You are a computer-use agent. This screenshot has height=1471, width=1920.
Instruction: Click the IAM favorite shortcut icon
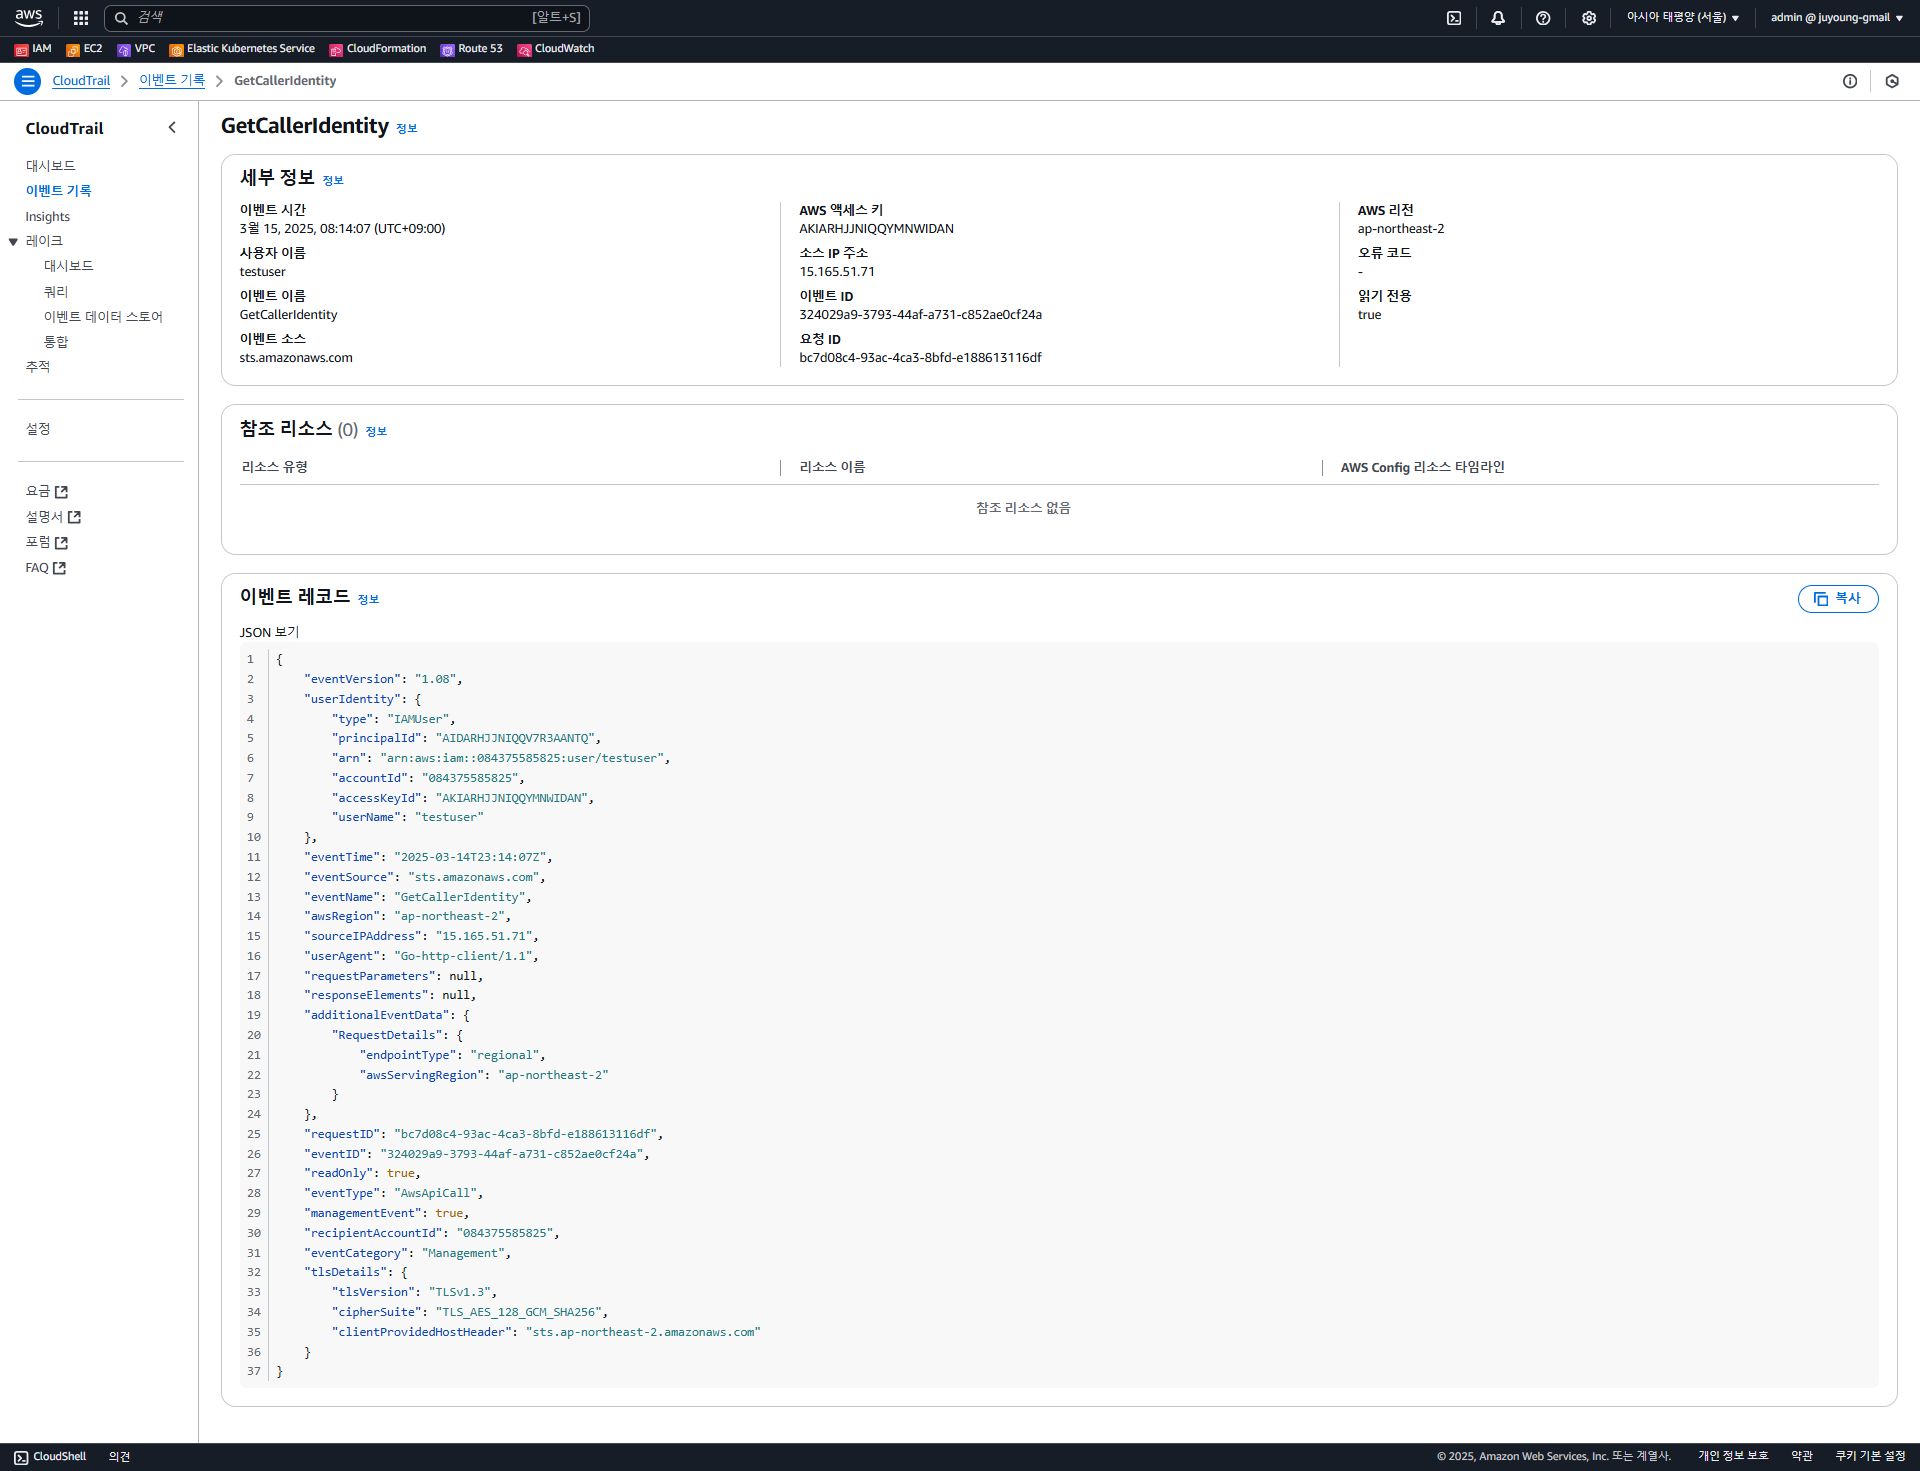click(21, 49)
